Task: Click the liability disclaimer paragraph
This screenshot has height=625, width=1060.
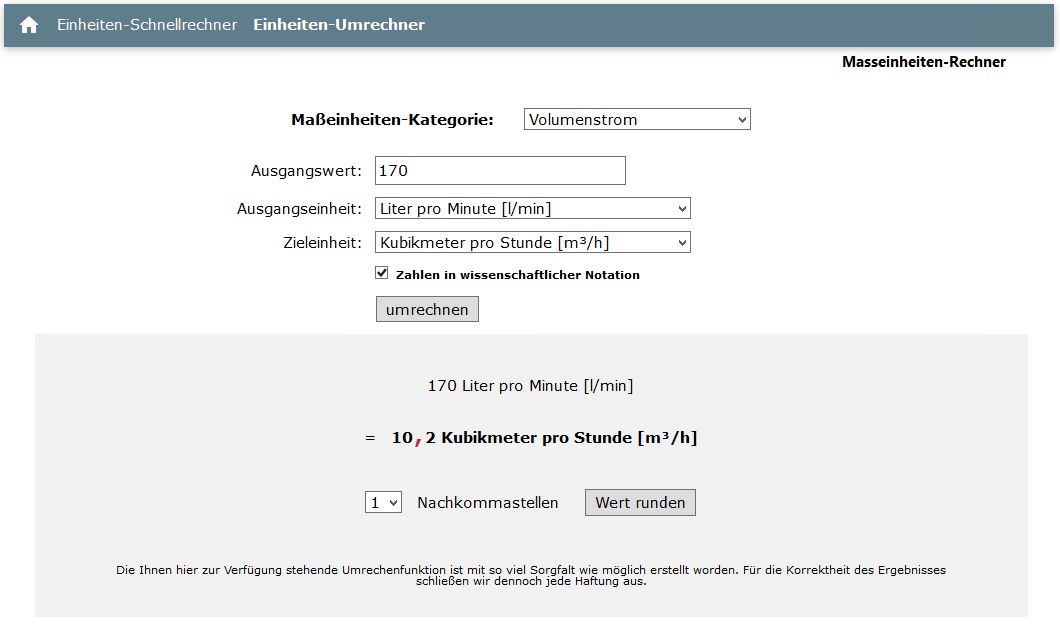Action: point(531,575)
